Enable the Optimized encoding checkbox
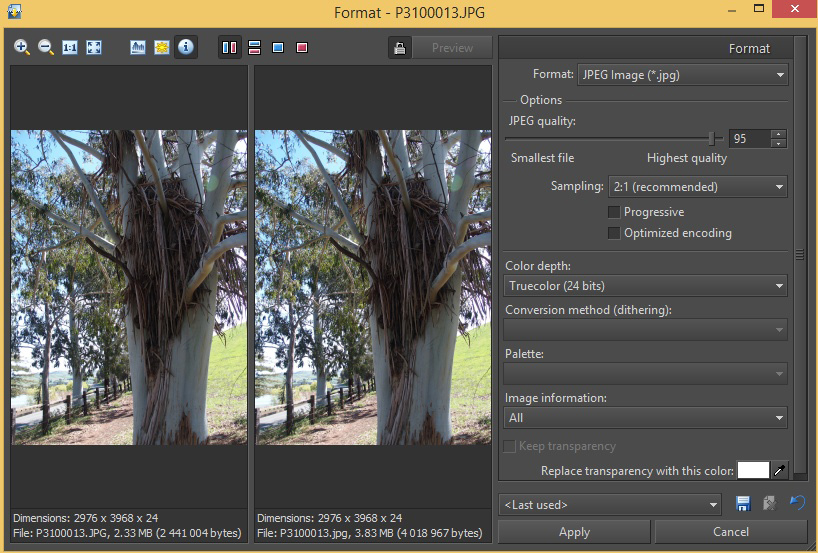 [614, 233]
